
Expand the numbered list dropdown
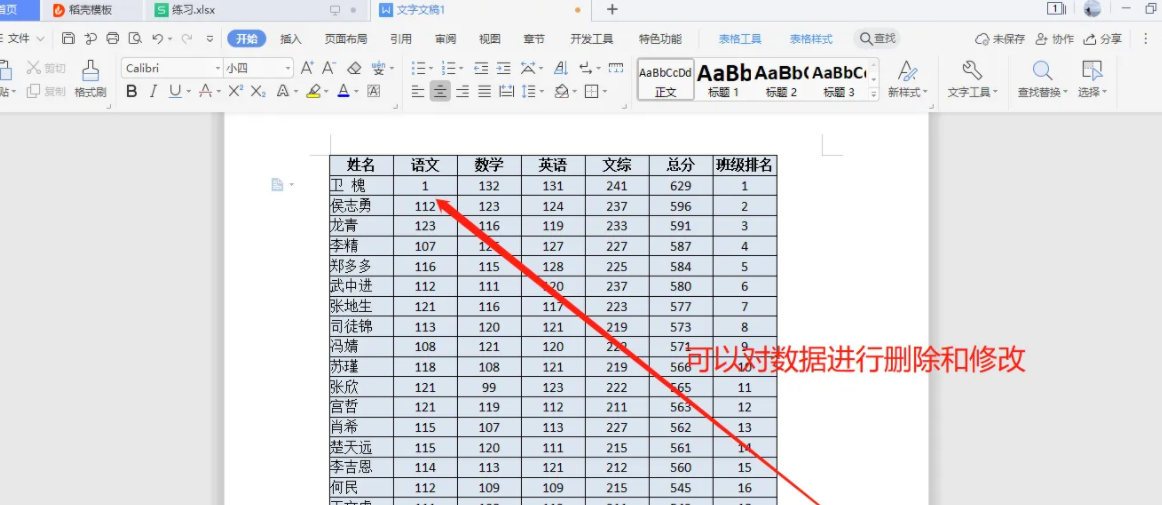click(461, 69)
